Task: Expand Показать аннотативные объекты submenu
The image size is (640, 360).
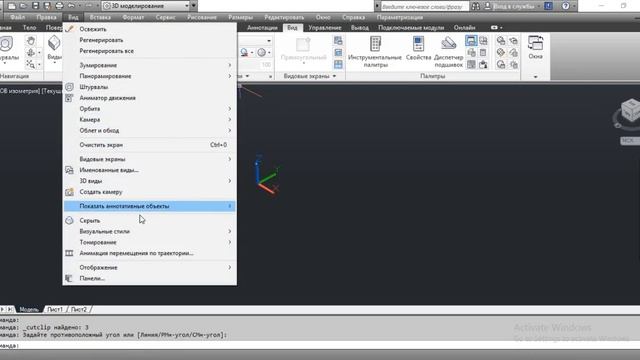Action: pos(150,206)
